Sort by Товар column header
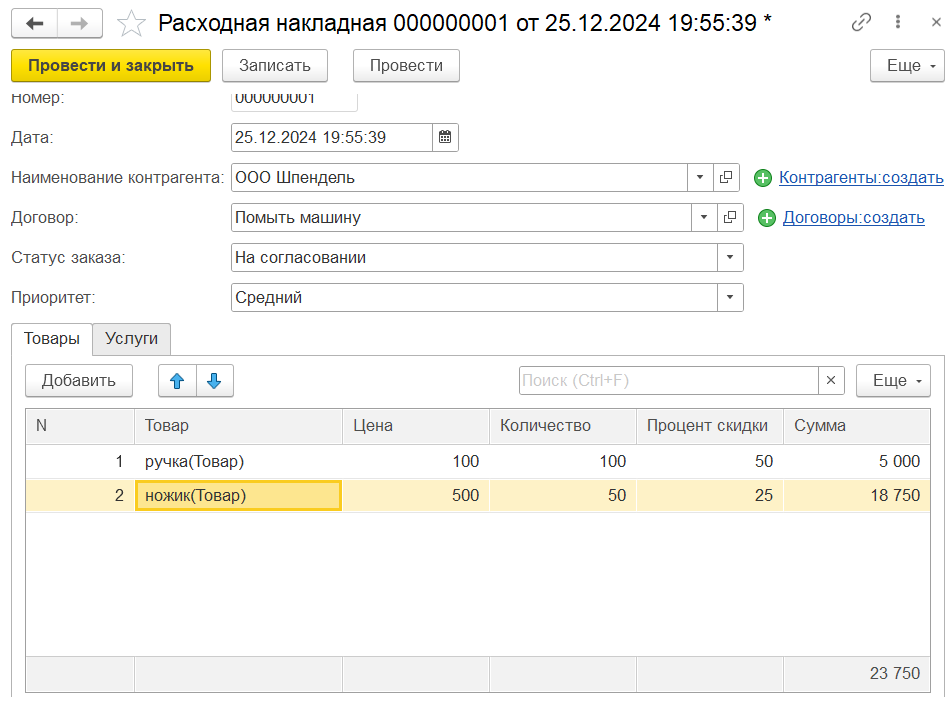 coord(239,426)
